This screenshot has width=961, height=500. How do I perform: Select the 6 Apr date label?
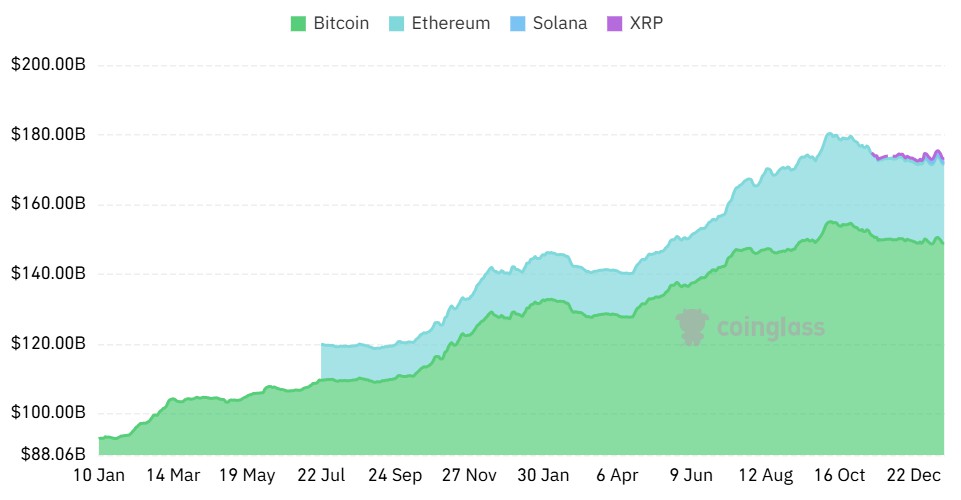pos(616,475)
